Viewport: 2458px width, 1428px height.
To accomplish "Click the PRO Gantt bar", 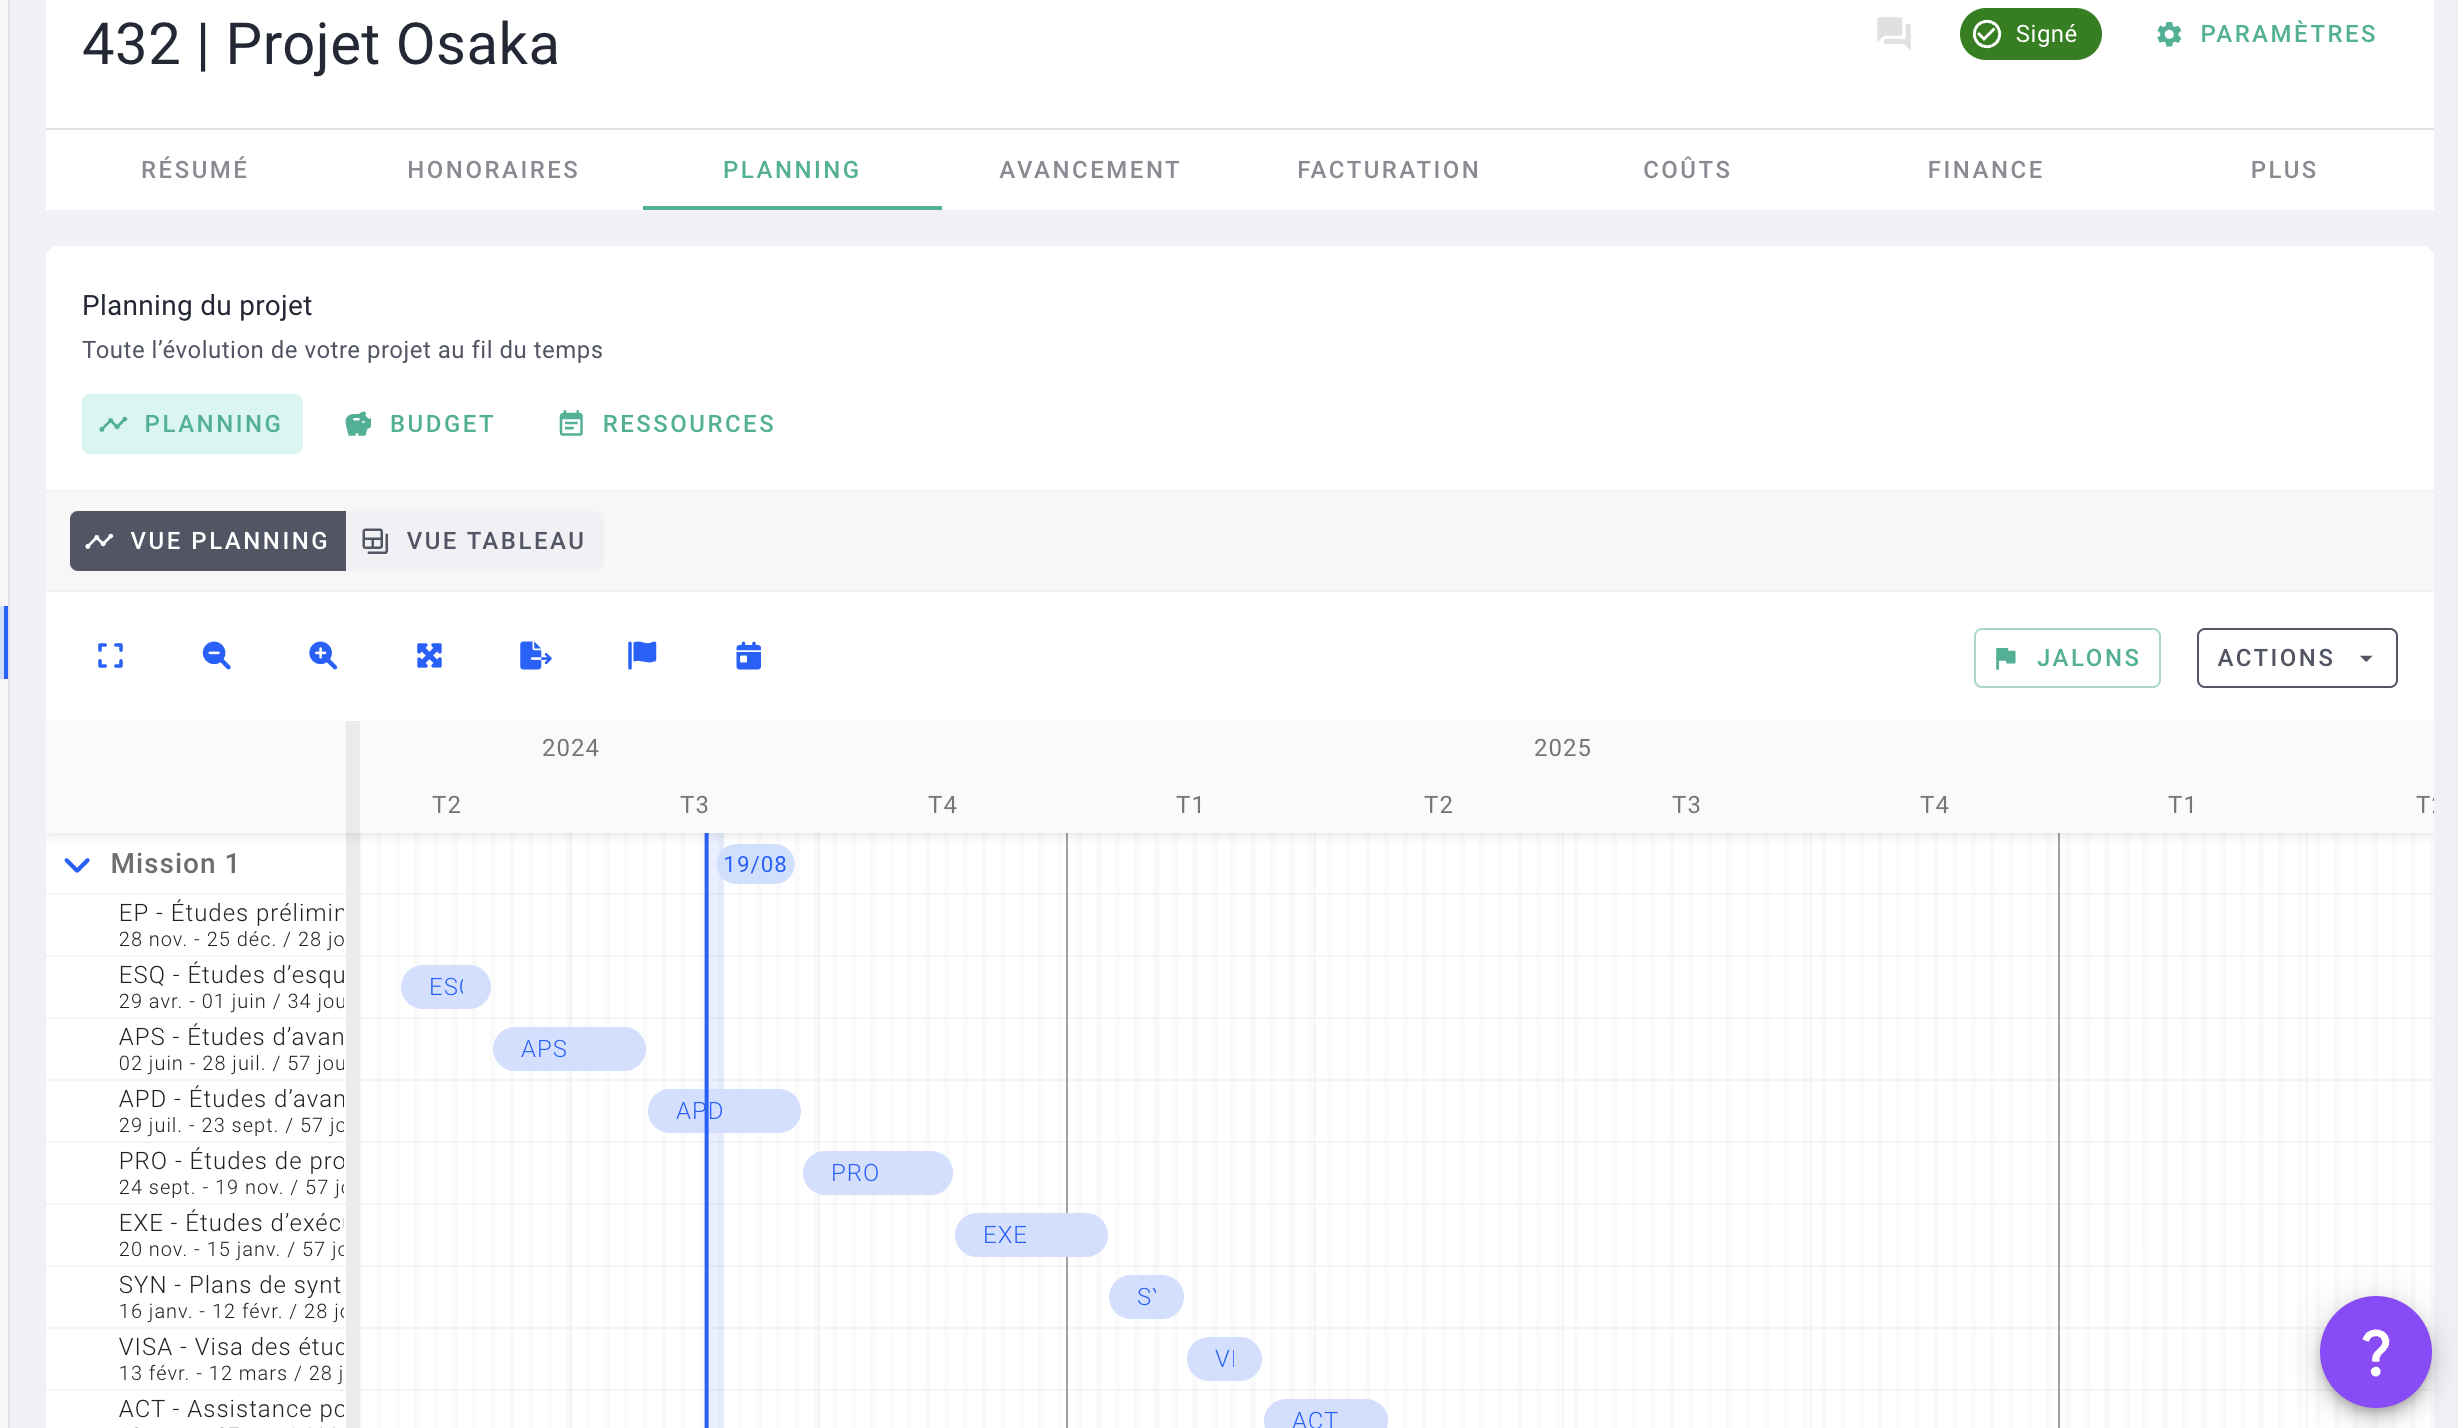I will [878, 1173].
